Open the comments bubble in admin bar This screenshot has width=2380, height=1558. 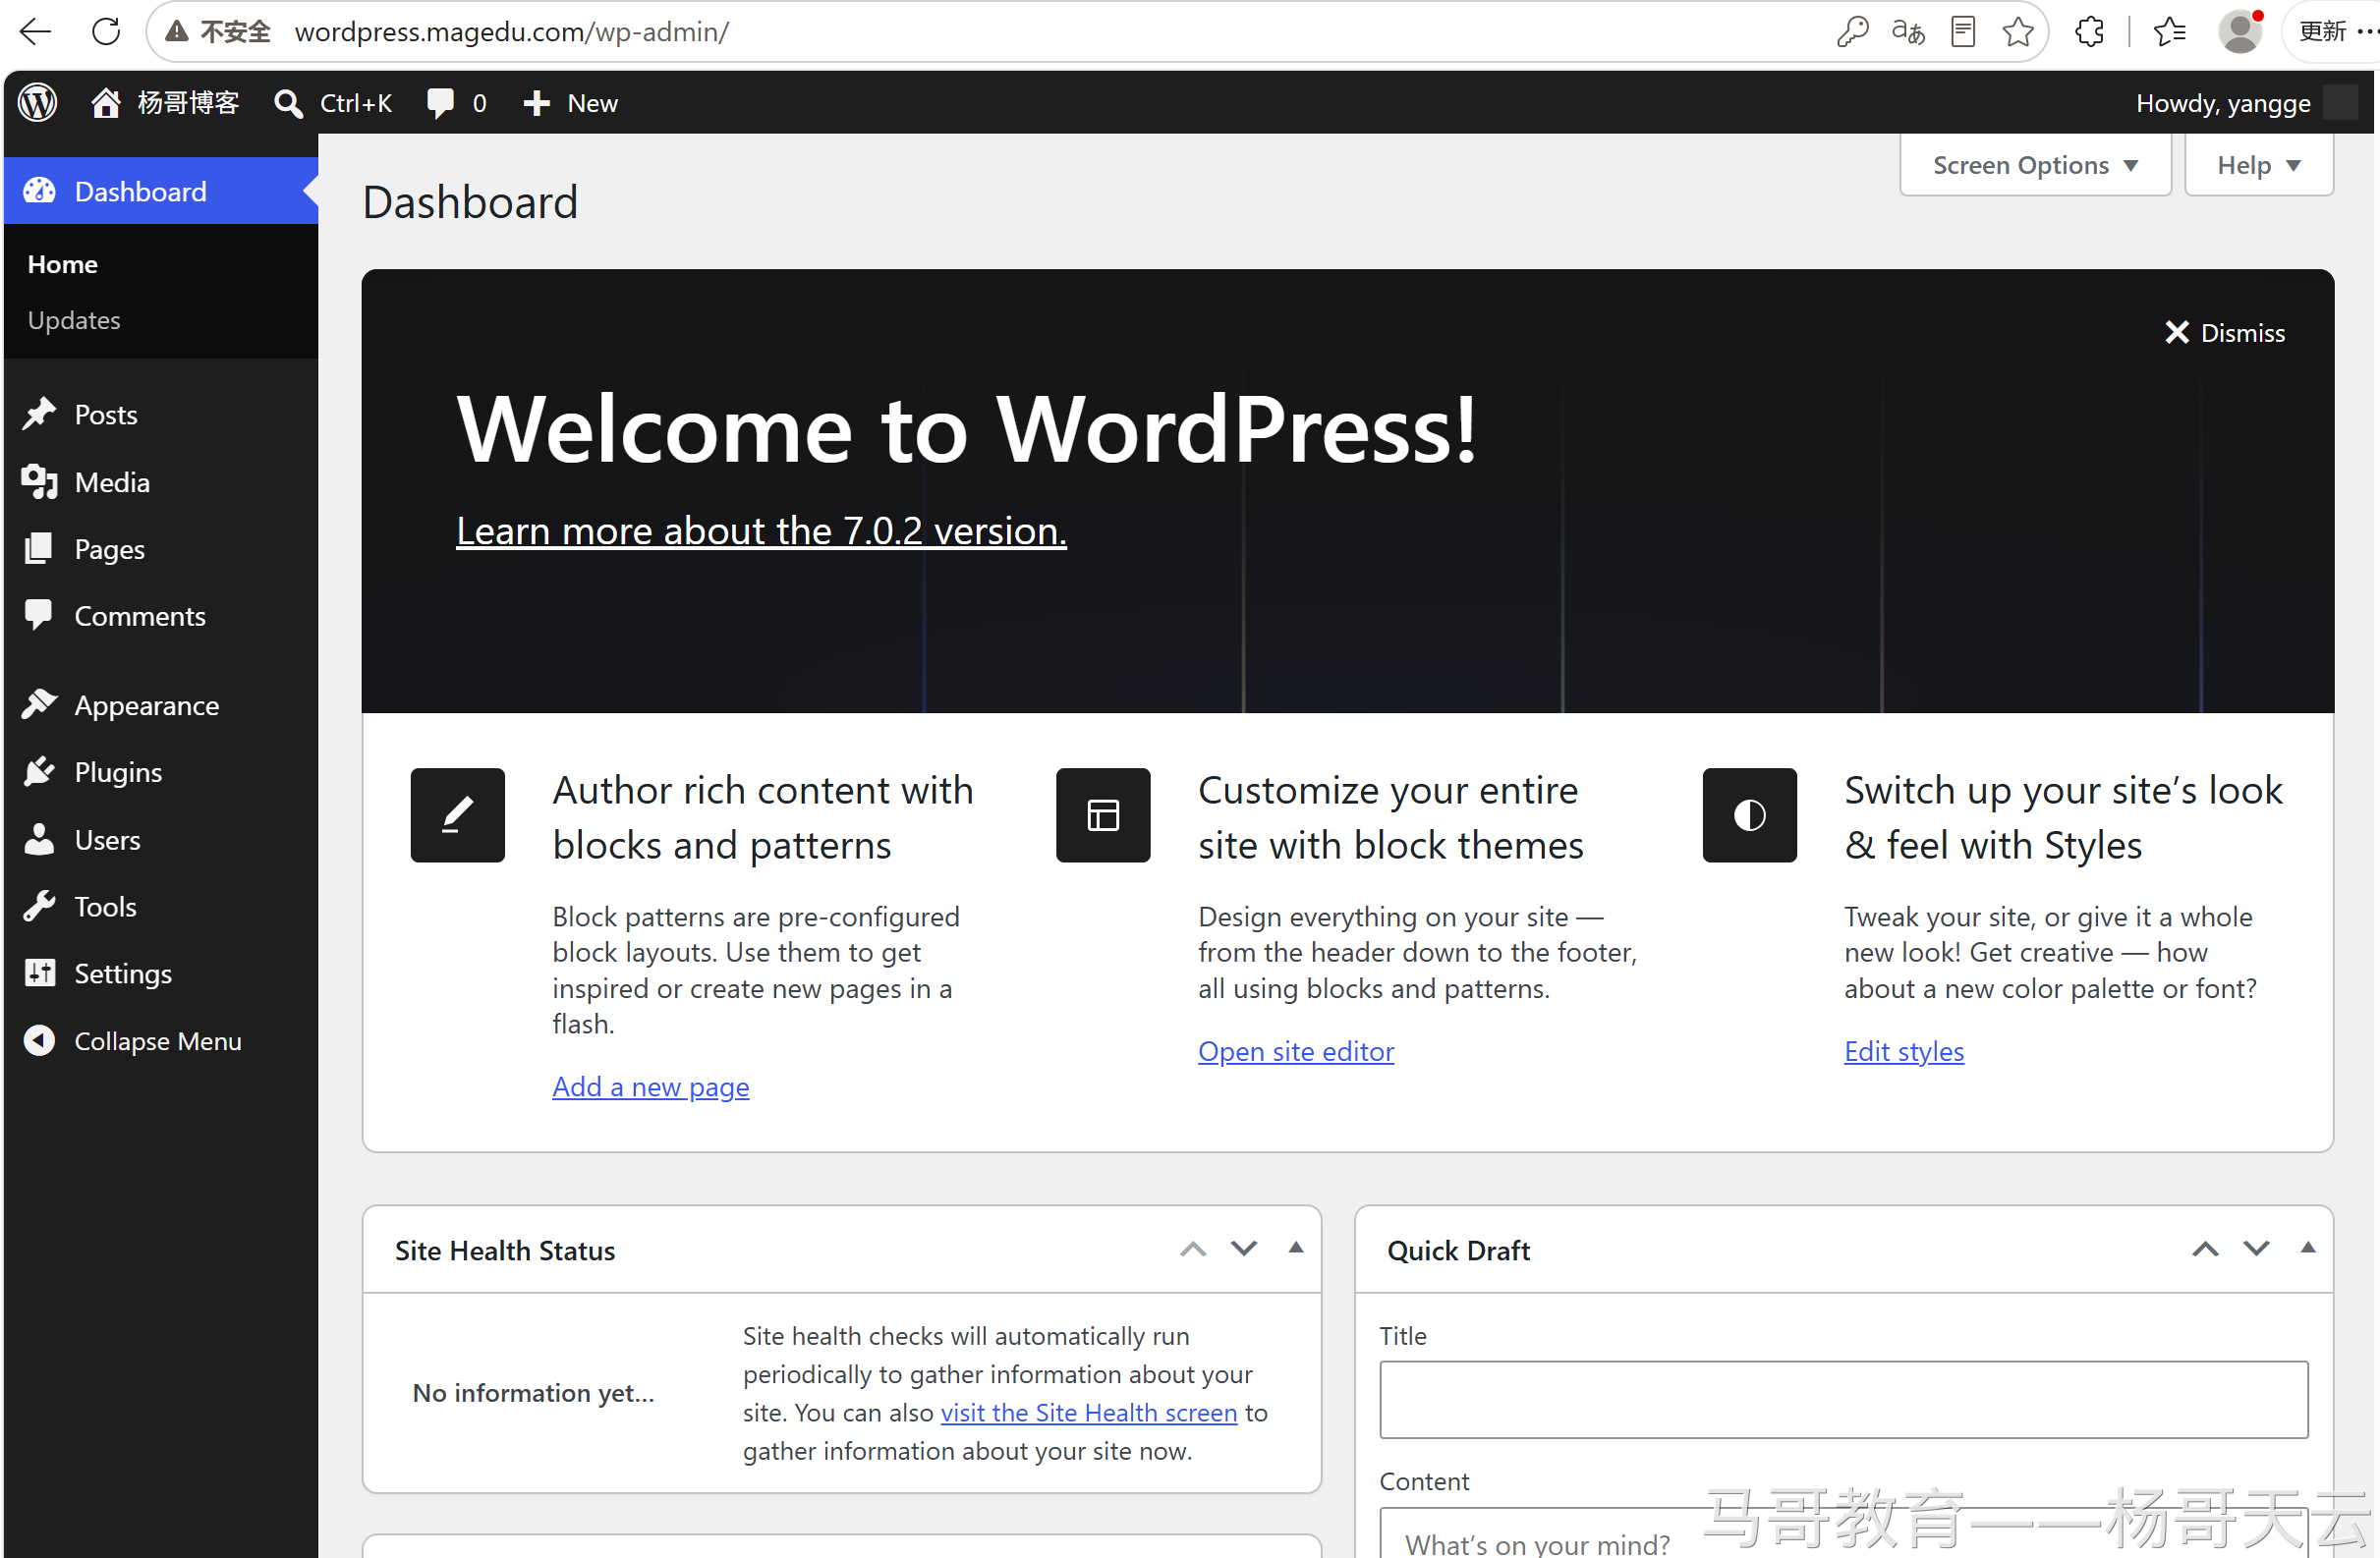[440, 103]
